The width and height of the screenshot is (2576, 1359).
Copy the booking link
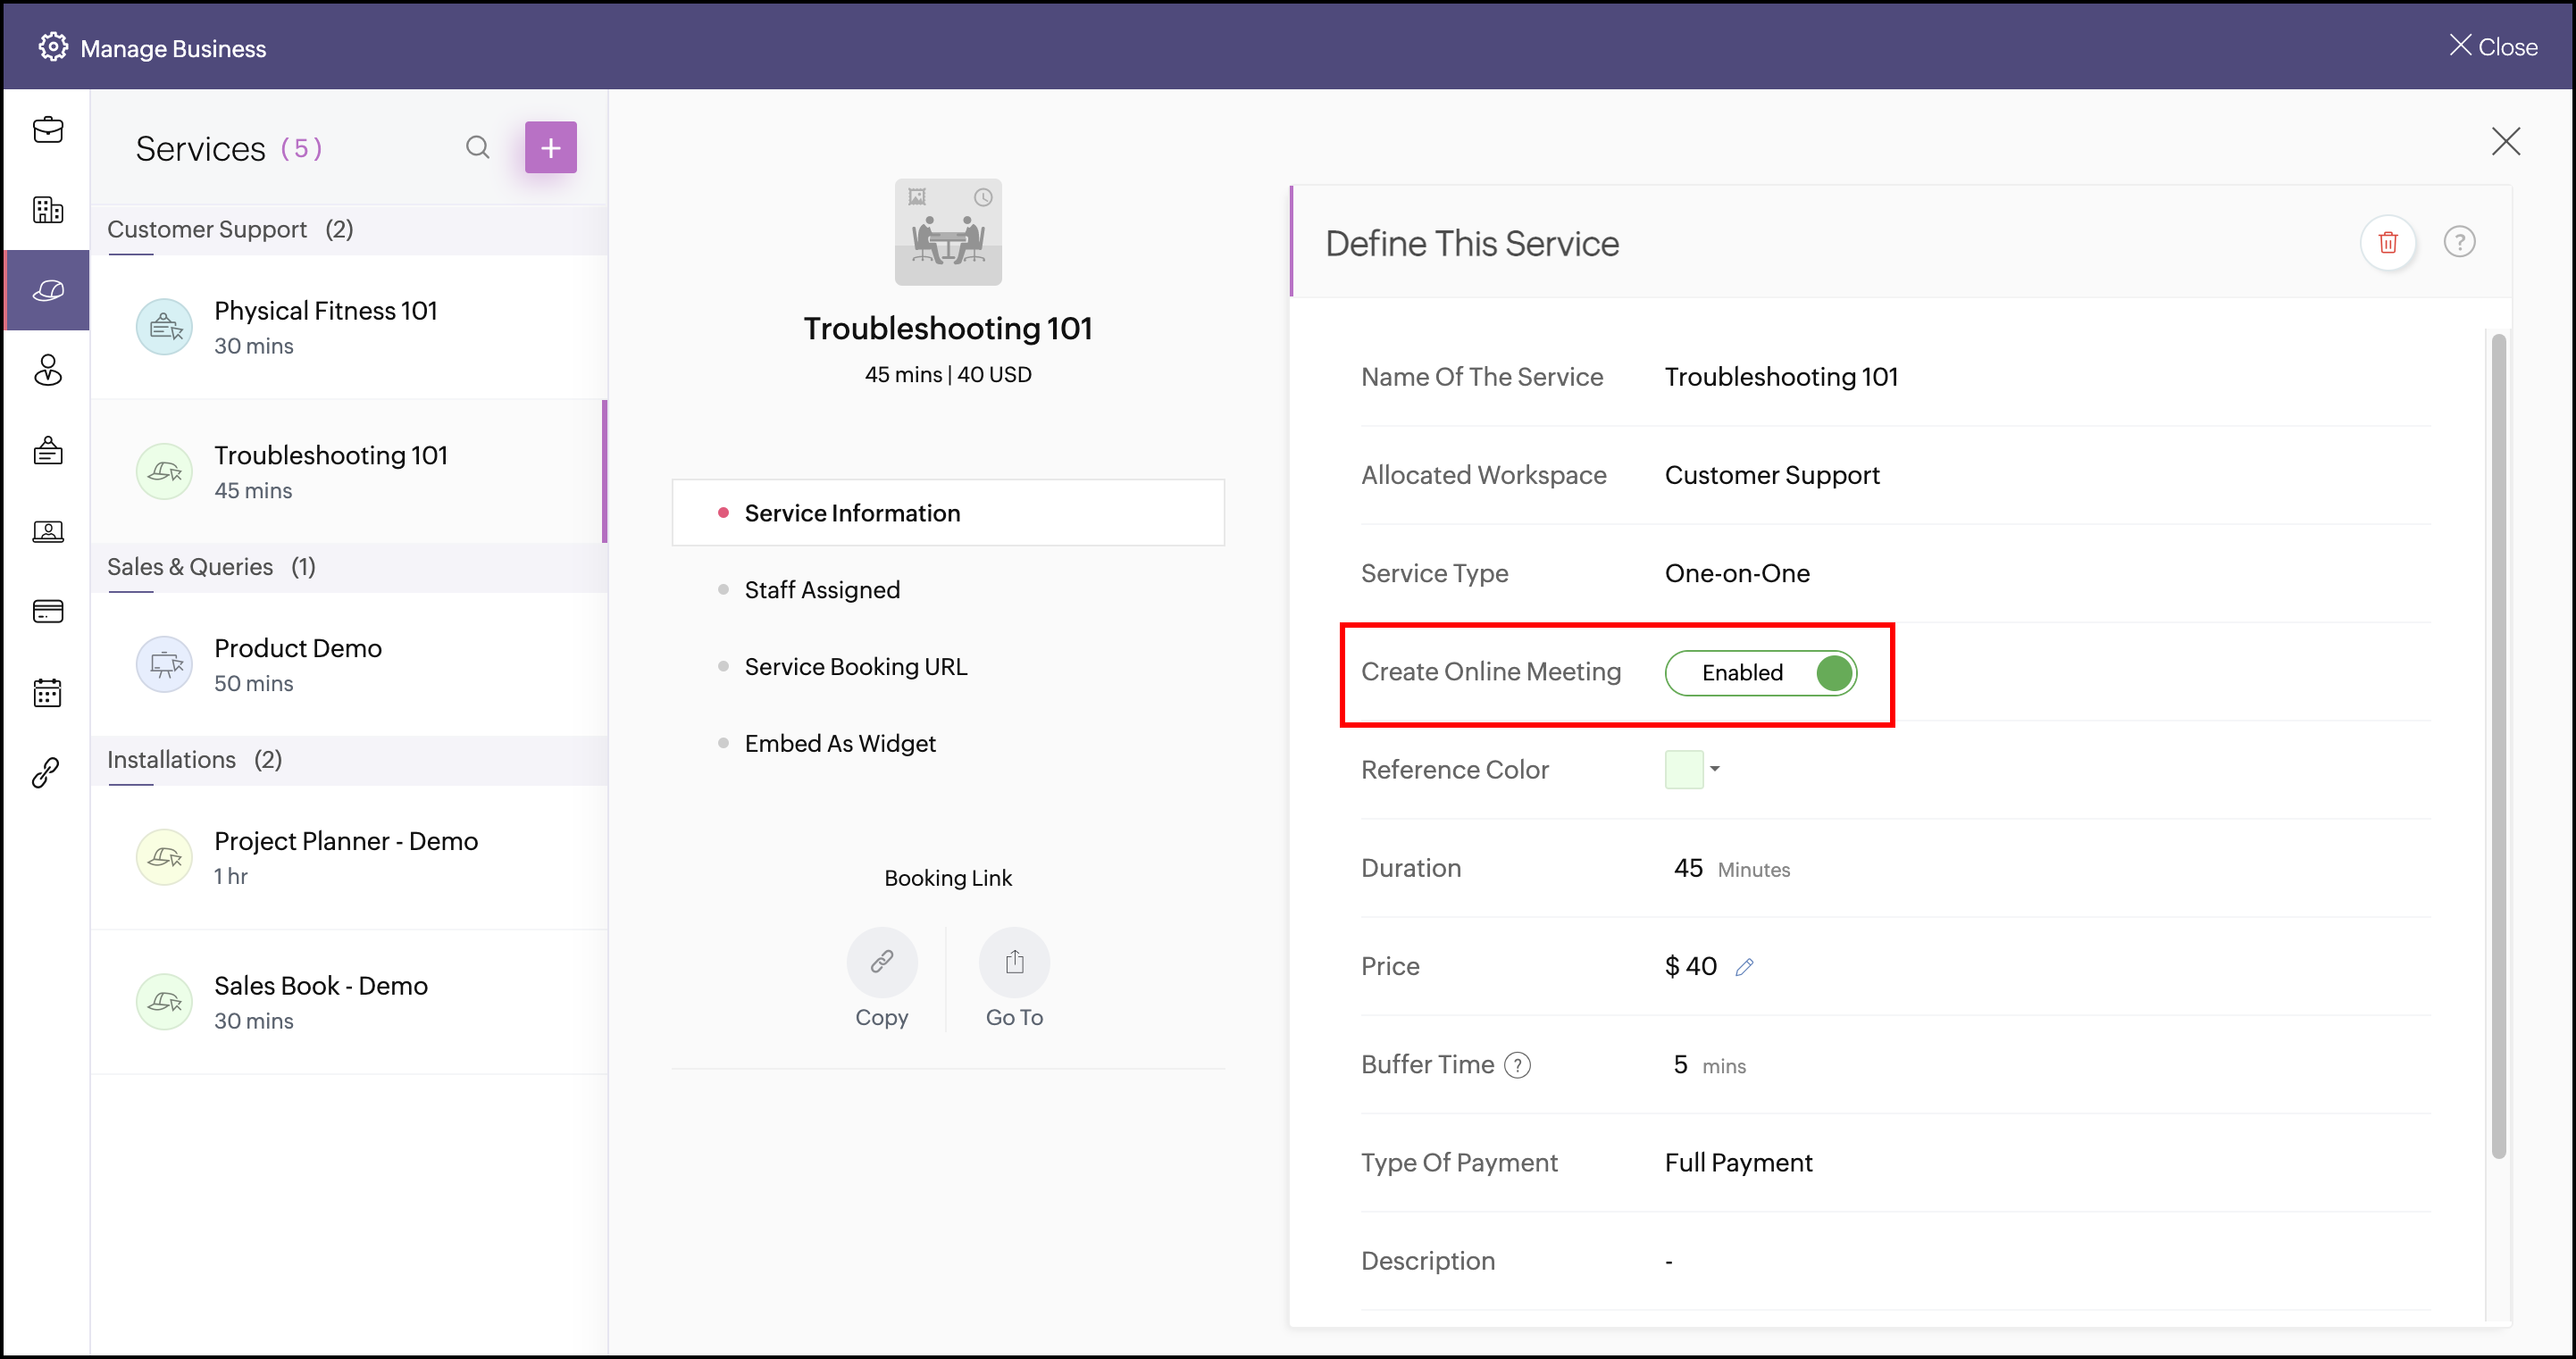point(881,963)
